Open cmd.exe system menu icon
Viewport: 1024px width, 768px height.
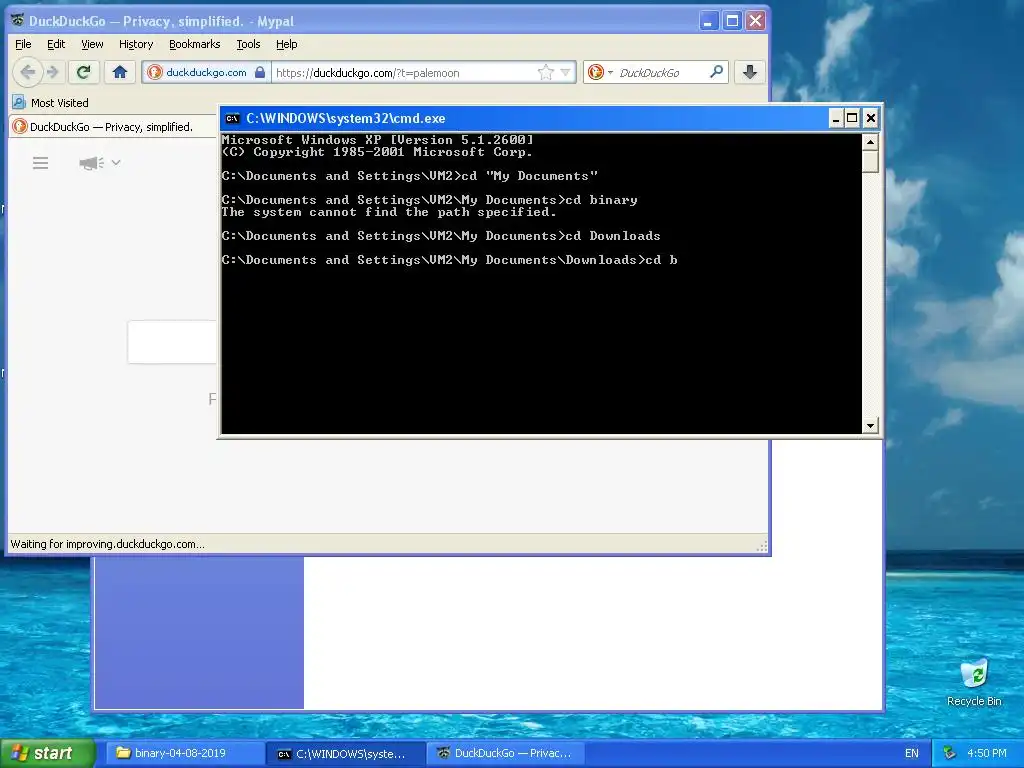[232, 118]
